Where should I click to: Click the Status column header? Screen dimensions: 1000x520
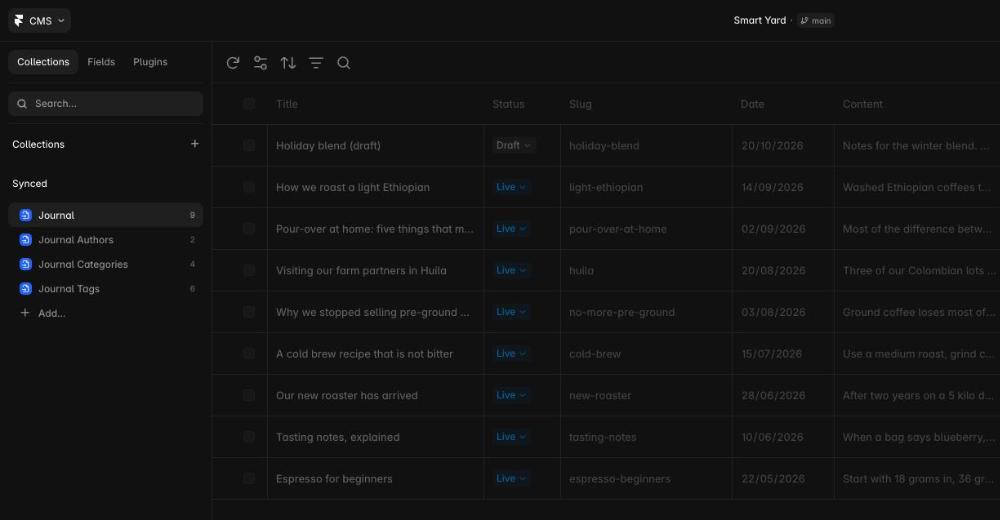508,104
